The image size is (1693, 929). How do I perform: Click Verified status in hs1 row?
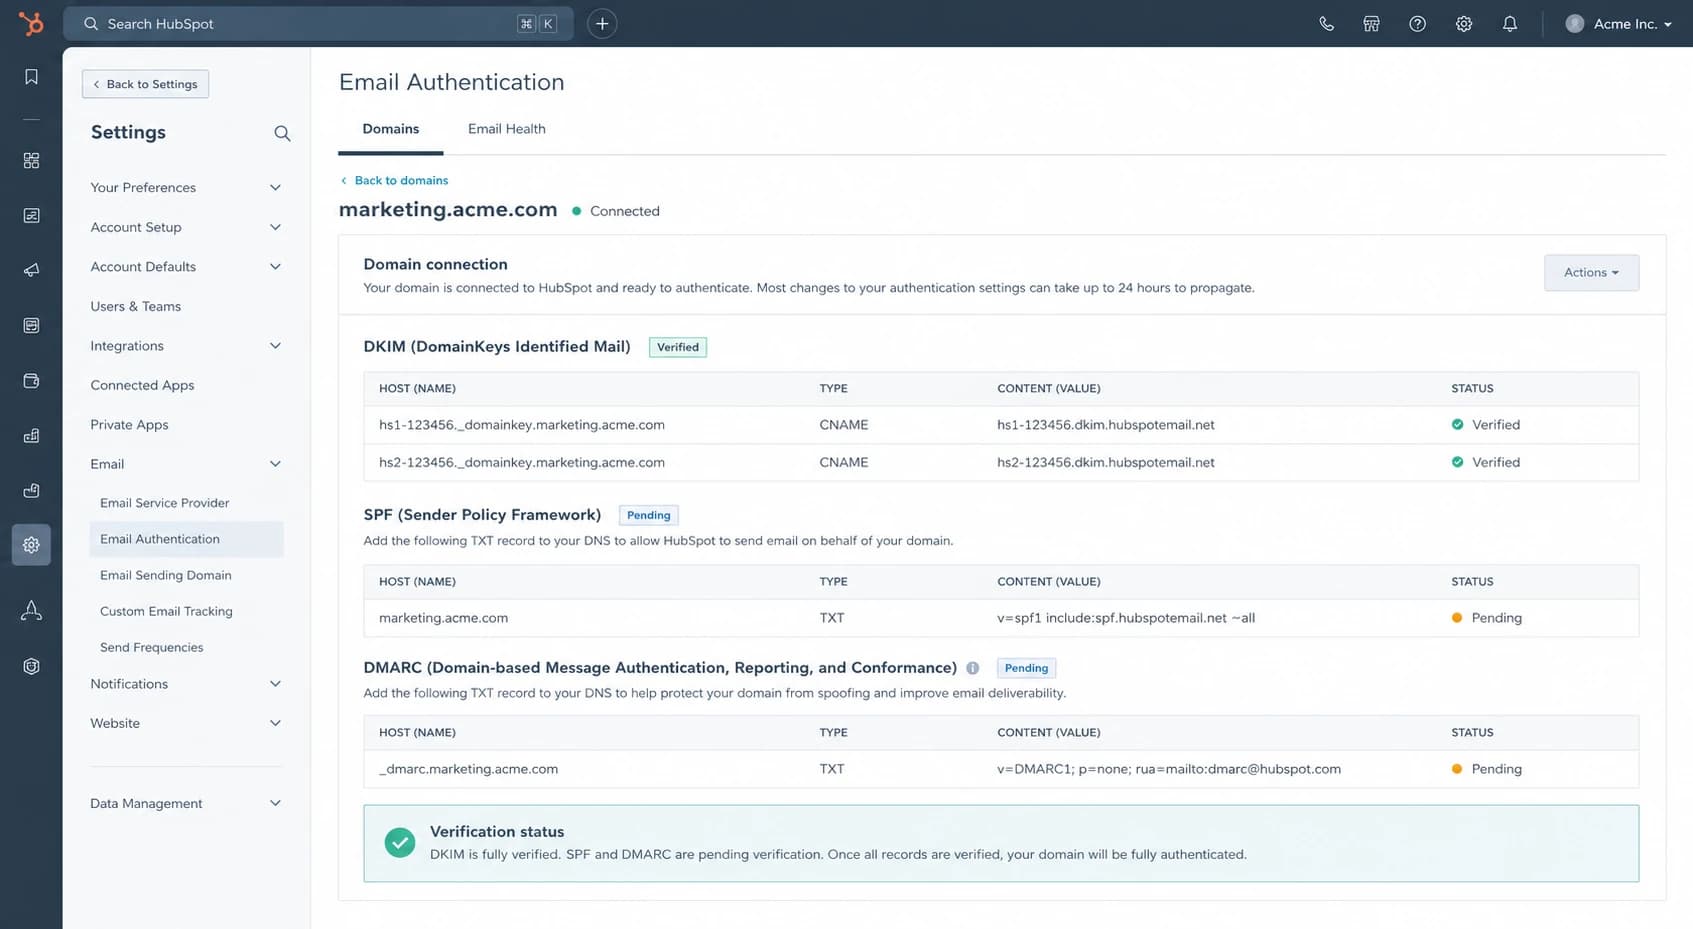[1486, 425]
